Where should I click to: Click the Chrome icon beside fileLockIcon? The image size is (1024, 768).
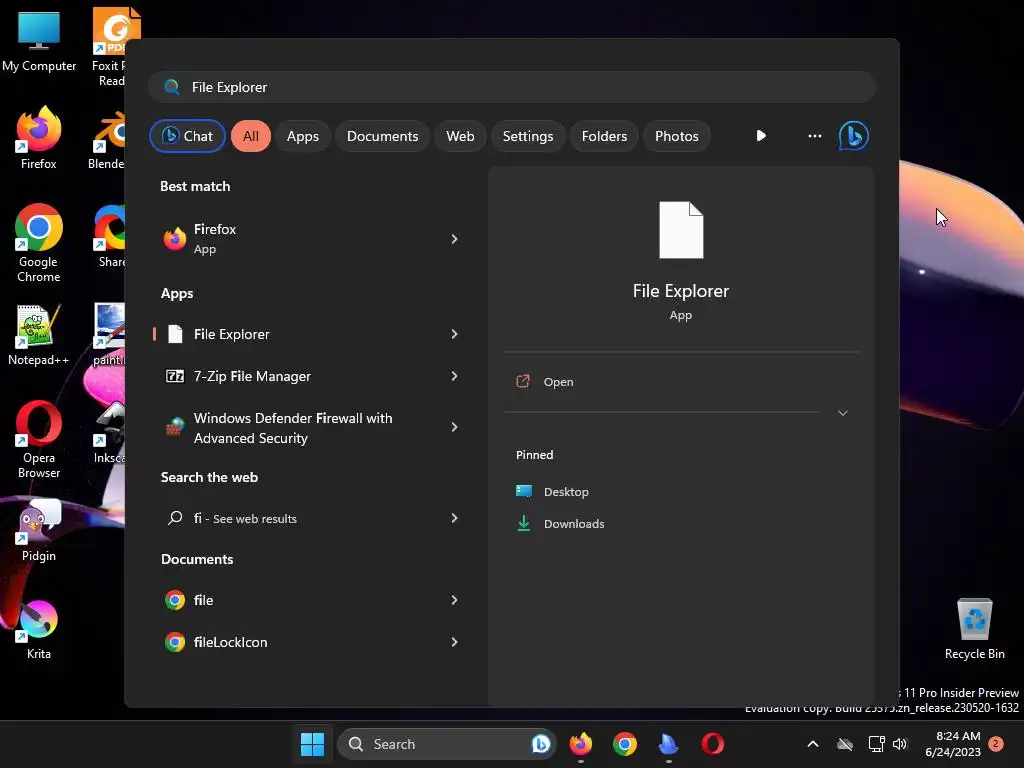pyautogui.click(x=174, y=642)
